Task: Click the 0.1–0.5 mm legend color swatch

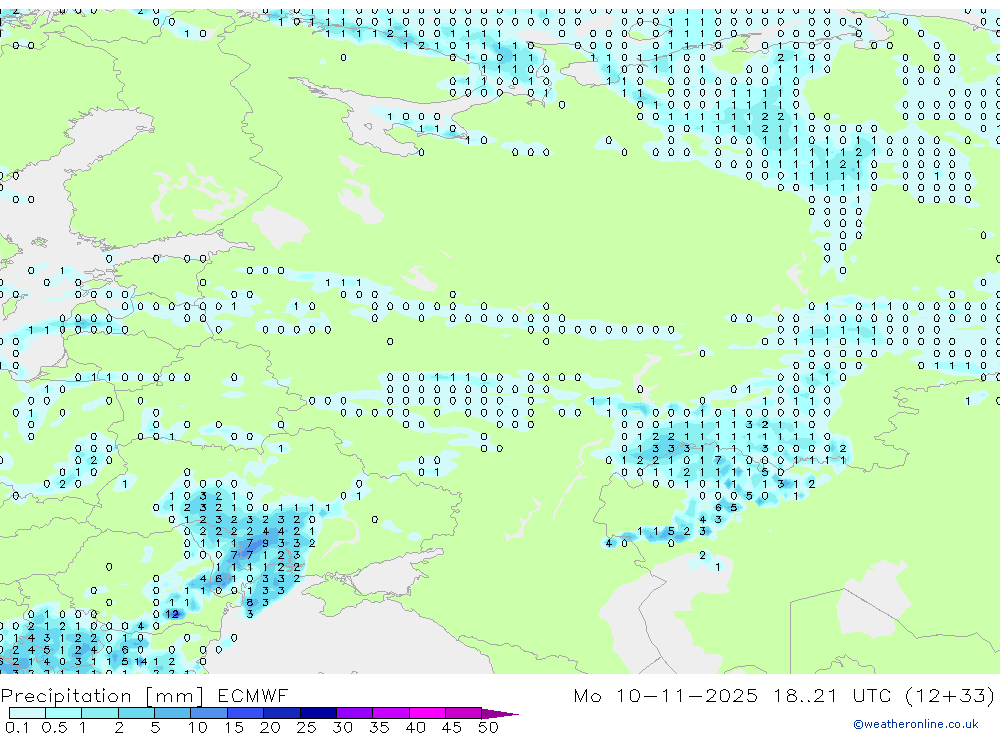Action: 27,713
